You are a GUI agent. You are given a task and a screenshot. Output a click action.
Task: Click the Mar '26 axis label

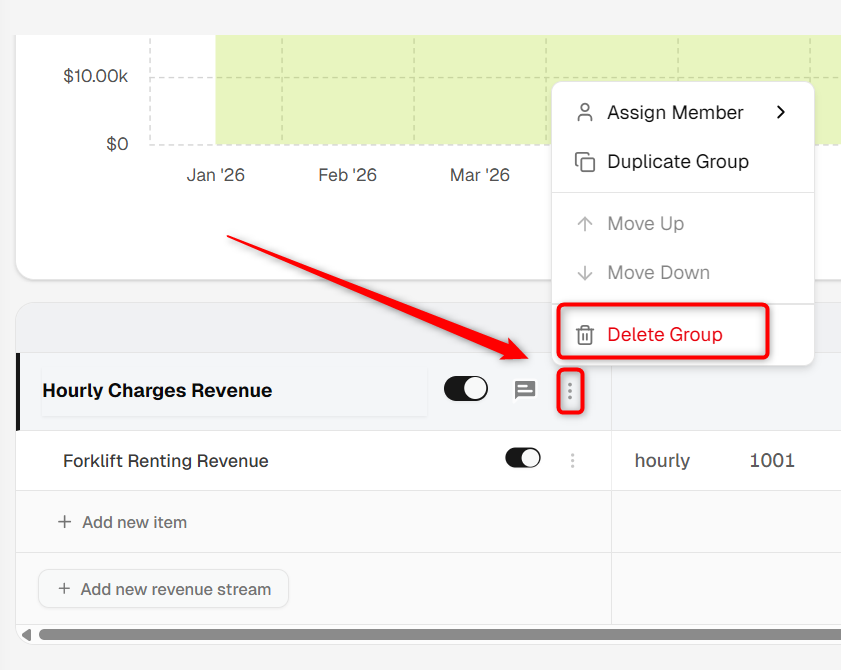coord(479,175)
